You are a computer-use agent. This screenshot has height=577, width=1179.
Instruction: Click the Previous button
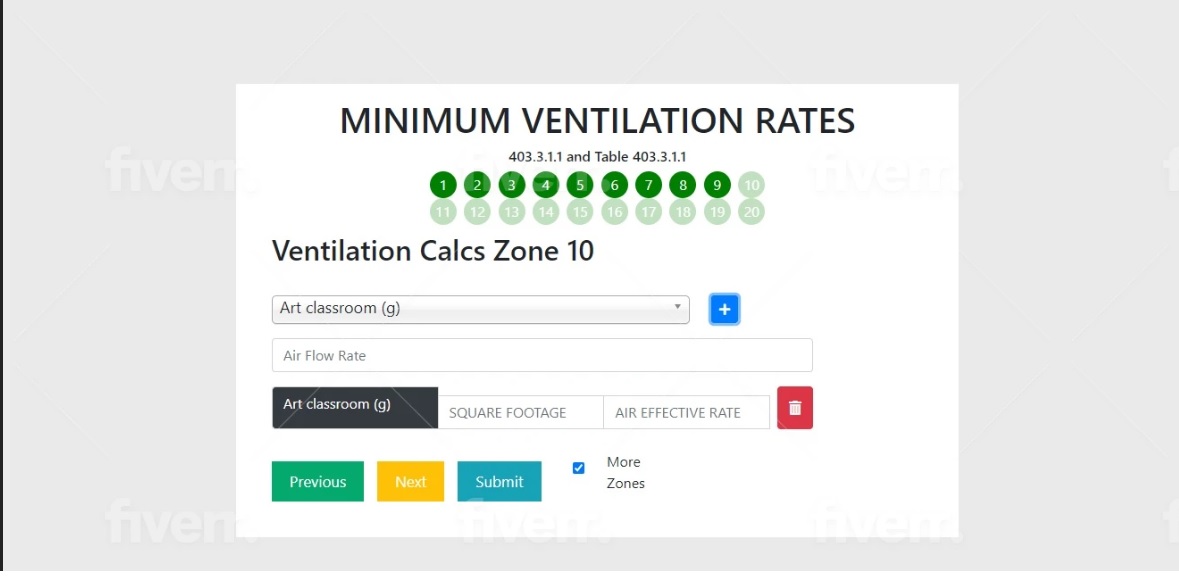317,481
